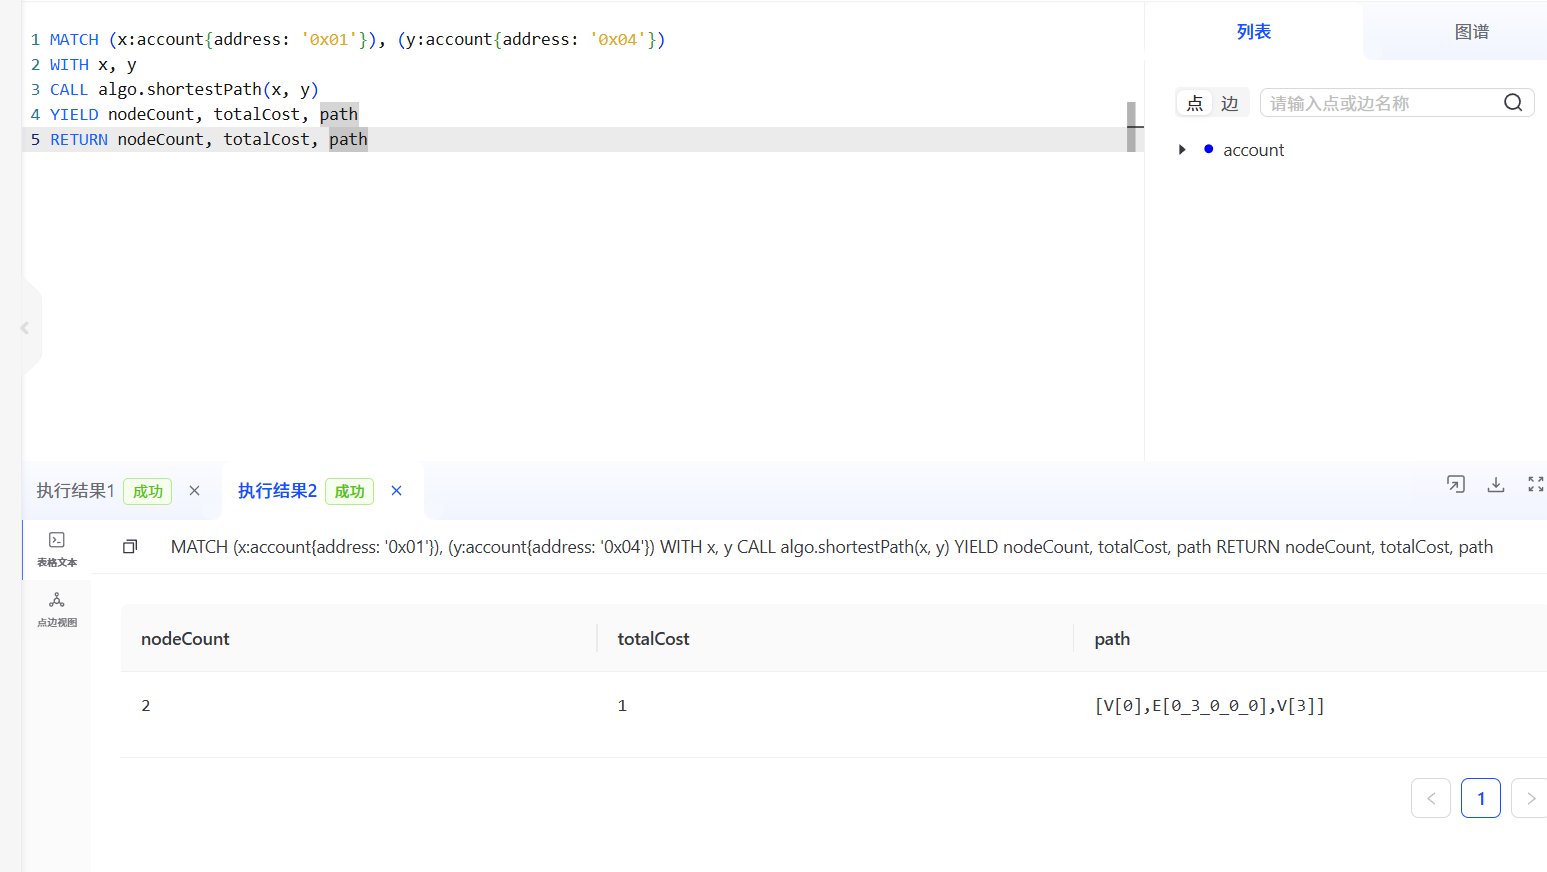Image resolution: width=1547 pixels, height=872 pixels.
Task: Go to next results page
Action: pyautogui.click(x=1530, y=798)
